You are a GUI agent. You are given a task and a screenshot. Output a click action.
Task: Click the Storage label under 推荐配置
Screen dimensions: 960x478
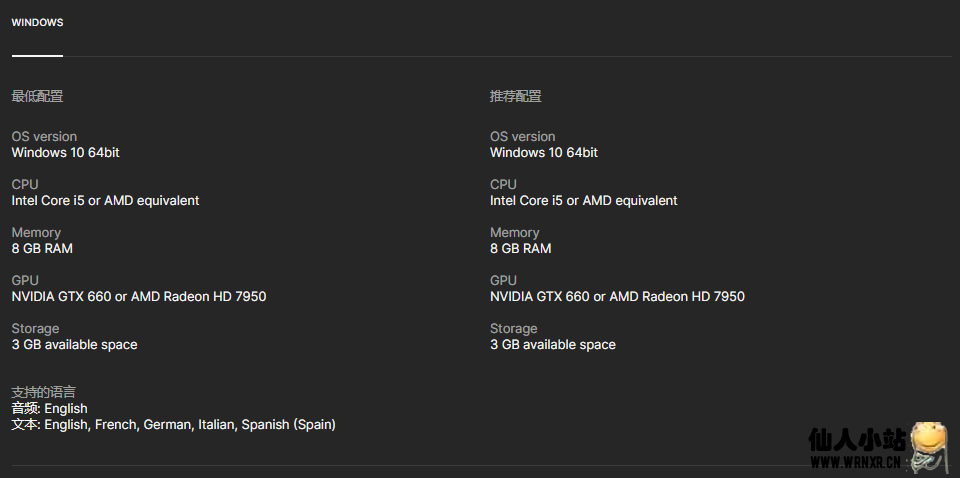[514, 329]
